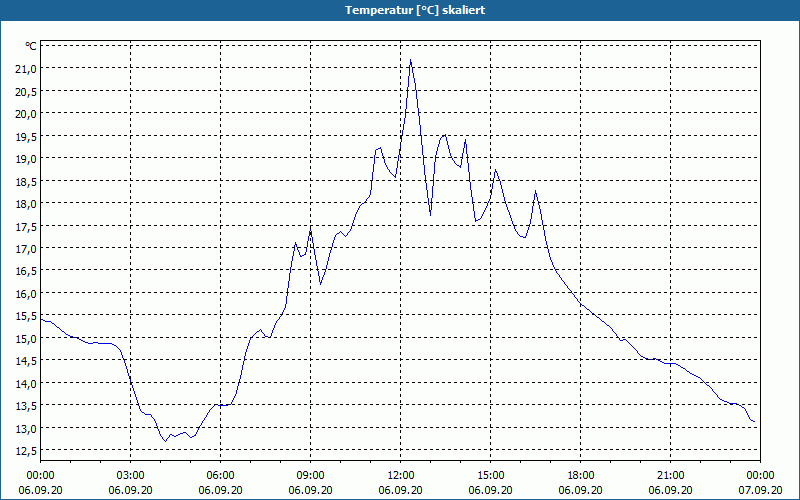
Task: Click the 19,5 y-axis label
Action: point(27,136)
